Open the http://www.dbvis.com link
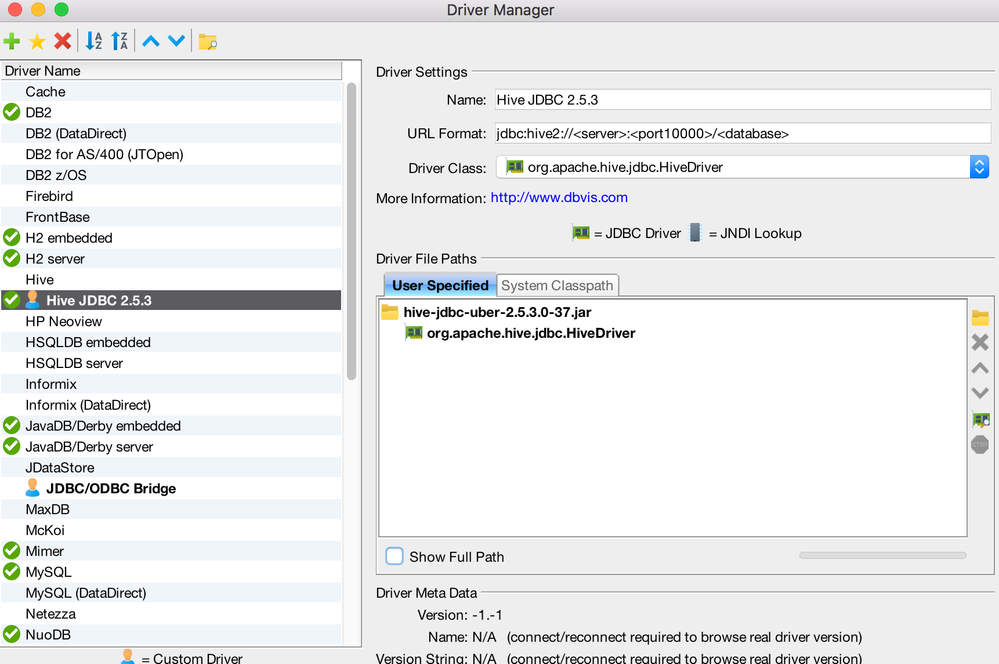Screen dimensions: 999x664 click(x=559, y=198)
